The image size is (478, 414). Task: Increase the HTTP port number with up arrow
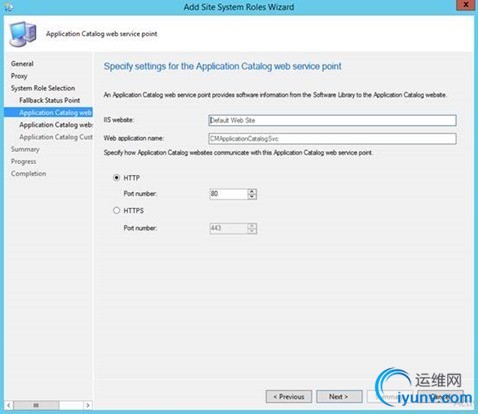(x=252, y=191)
